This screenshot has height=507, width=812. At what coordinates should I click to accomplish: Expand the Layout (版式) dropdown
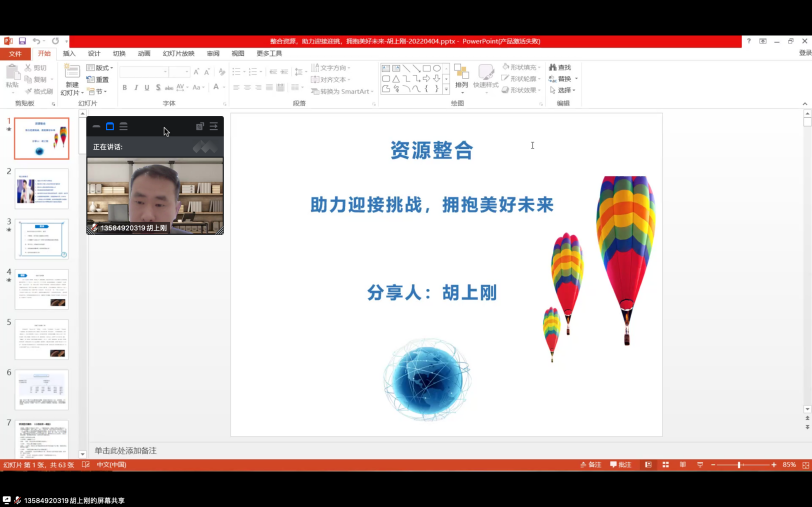click(99, 67)
